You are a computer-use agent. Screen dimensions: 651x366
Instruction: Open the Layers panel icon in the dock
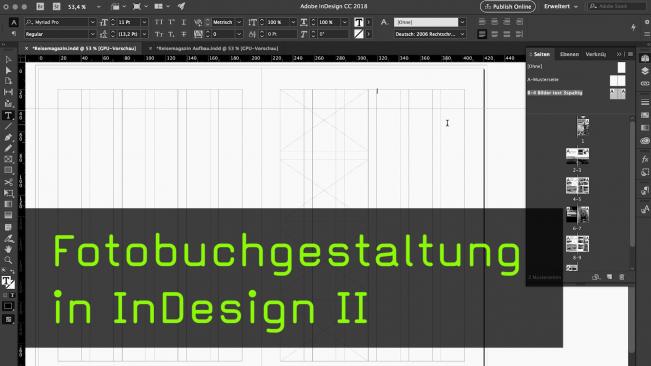(x=645, y=71)
